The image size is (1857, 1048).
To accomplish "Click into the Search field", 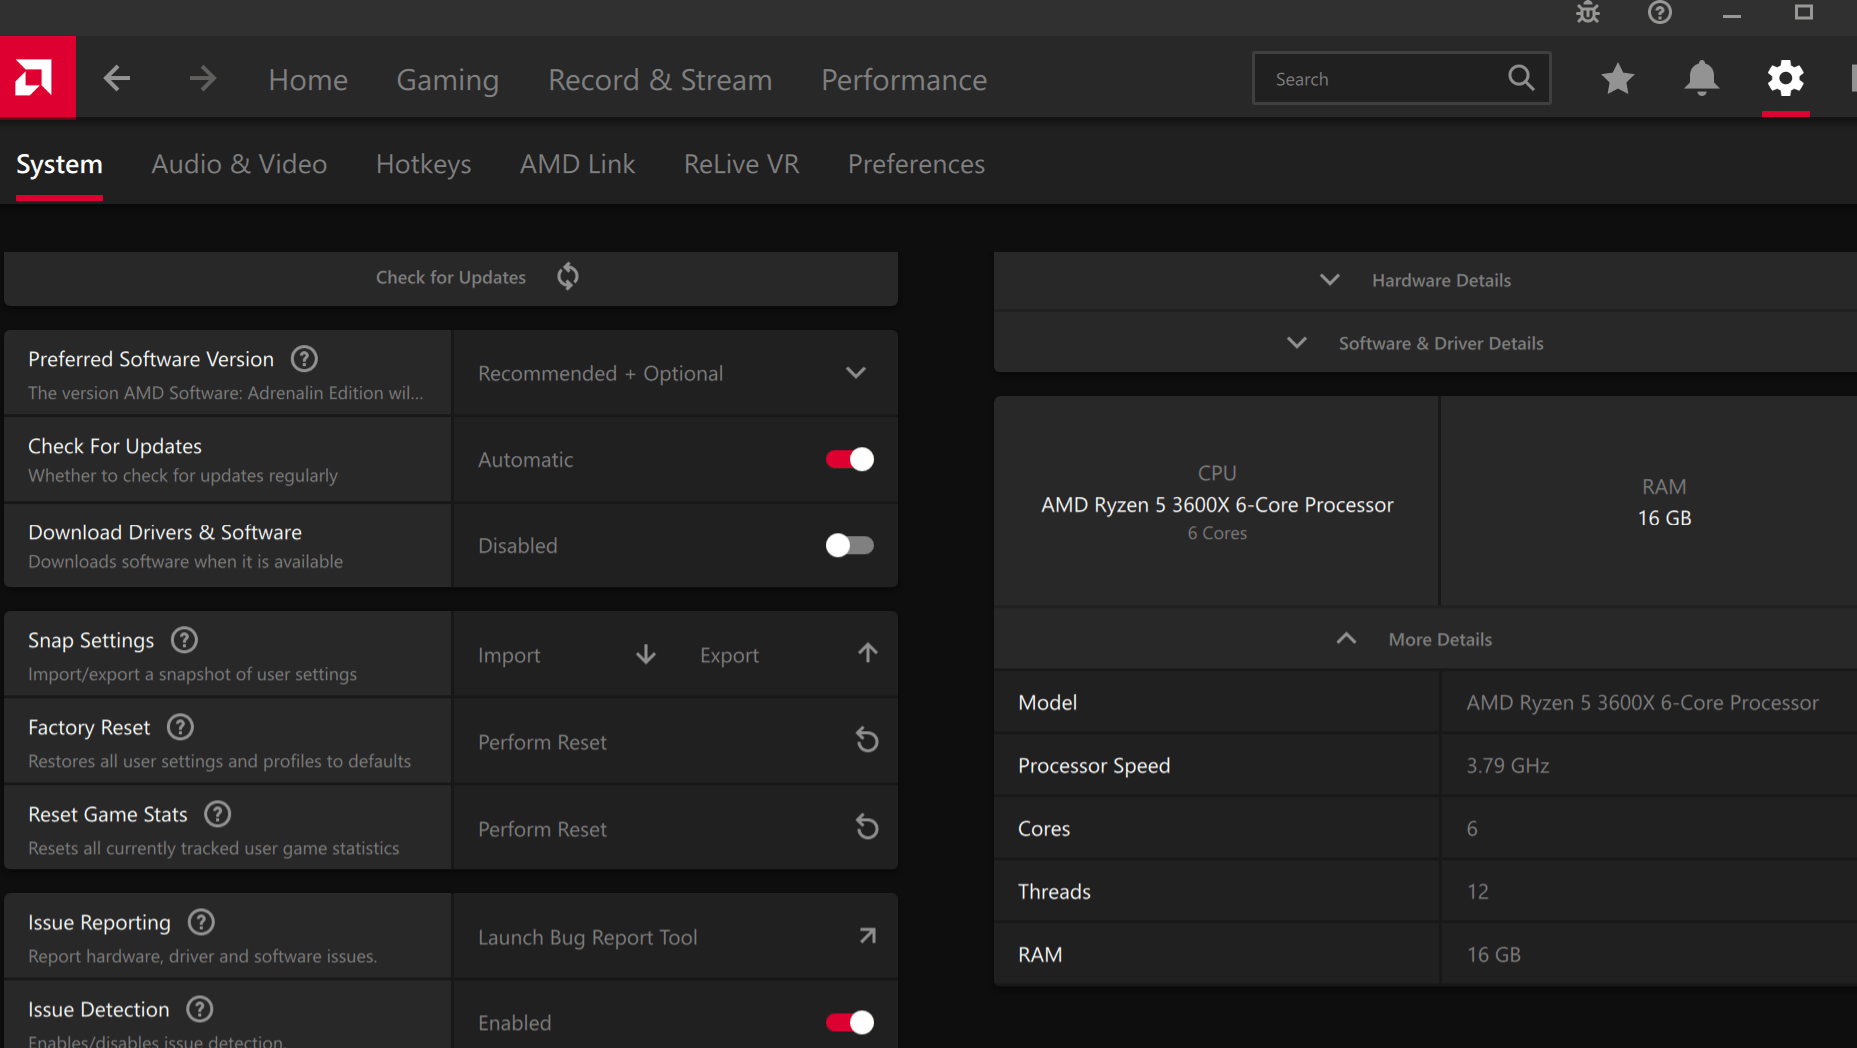I will 1401,78.
